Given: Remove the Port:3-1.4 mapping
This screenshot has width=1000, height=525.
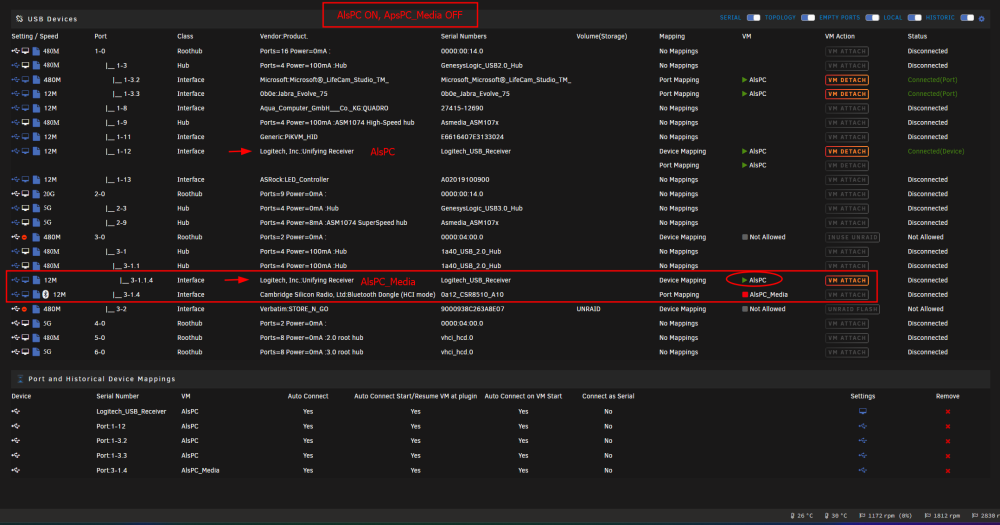Looking at the screenshot, I should click(948, 471).
